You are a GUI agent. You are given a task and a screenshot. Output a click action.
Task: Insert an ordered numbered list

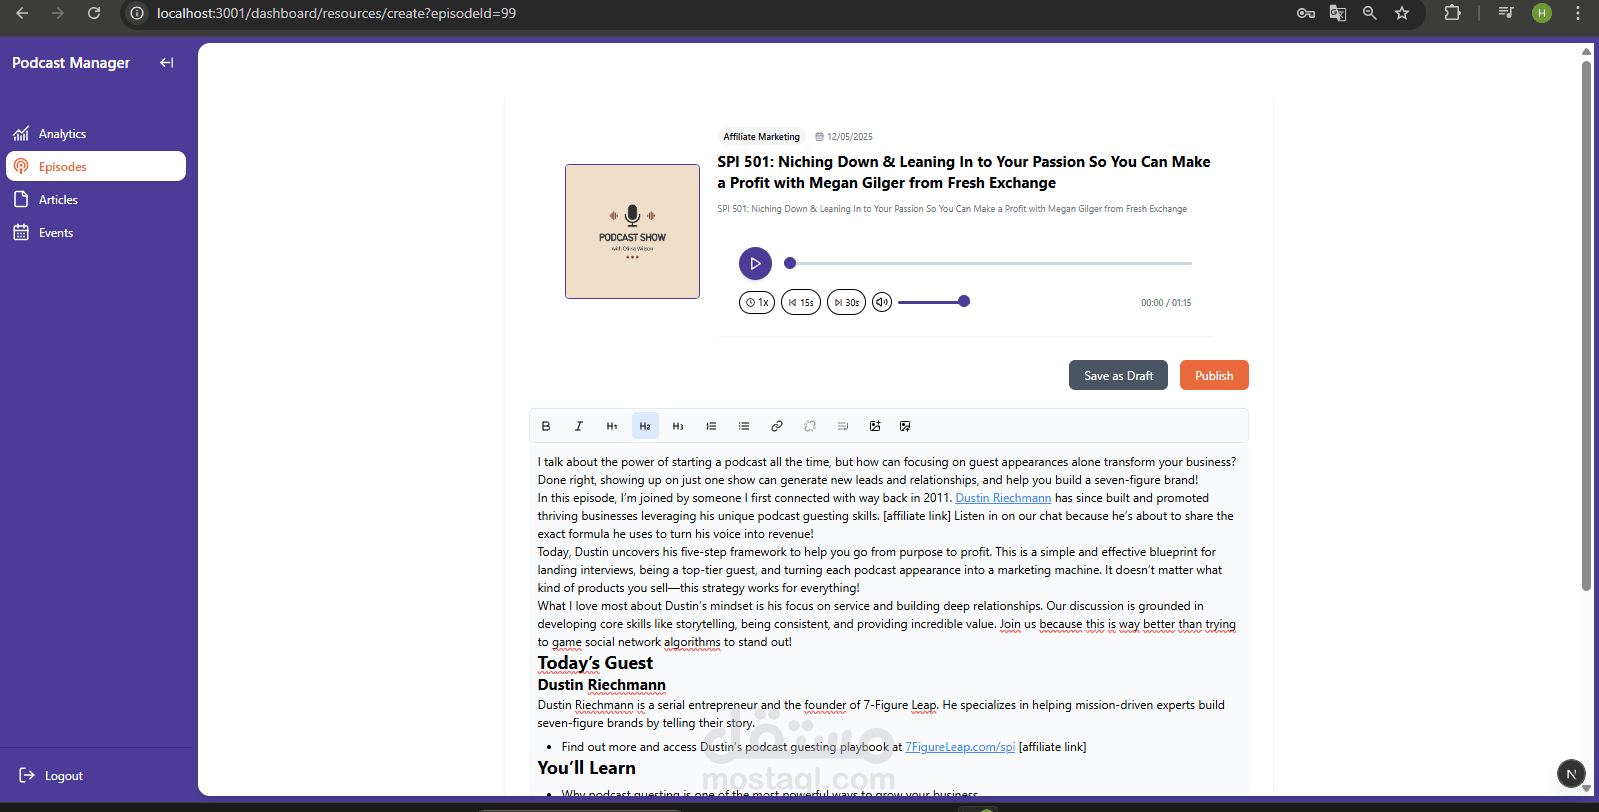coord(711,426)
